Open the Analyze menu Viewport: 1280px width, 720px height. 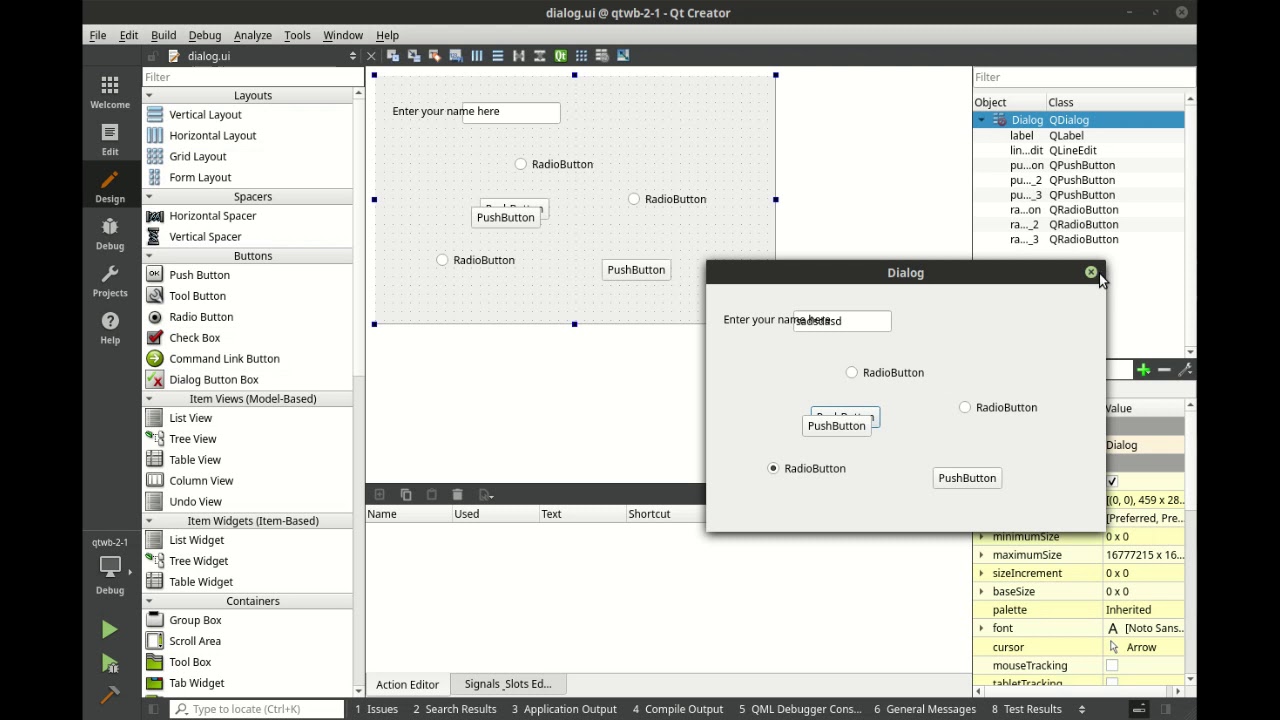click(253, 35)
